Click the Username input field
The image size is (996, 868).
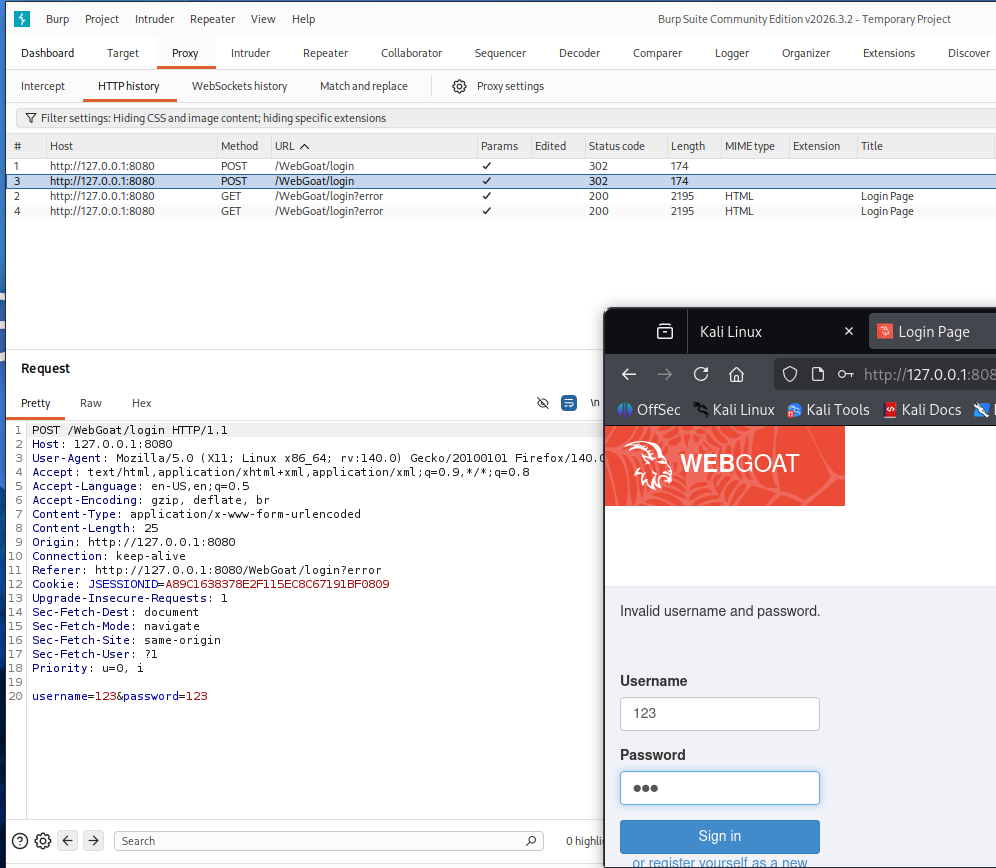[720, 714]
